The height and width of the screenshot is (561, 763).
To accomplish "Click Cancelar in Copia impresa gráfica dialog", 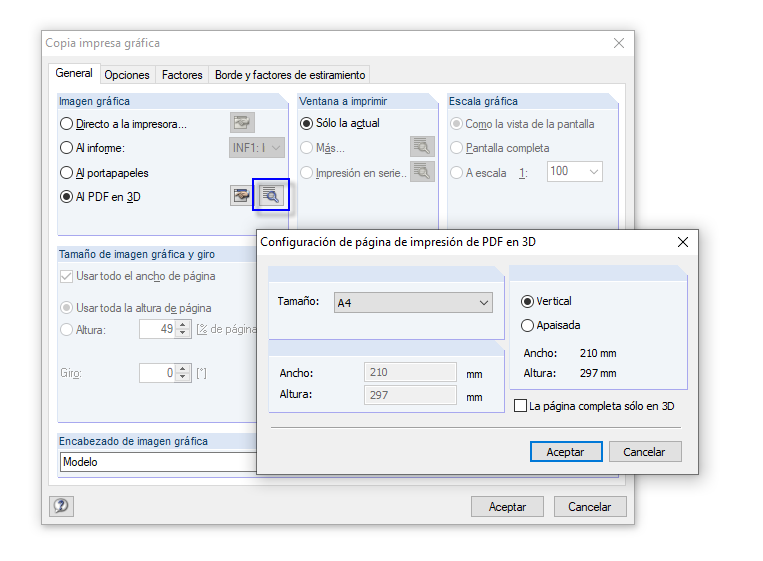I will coord(590,507).
